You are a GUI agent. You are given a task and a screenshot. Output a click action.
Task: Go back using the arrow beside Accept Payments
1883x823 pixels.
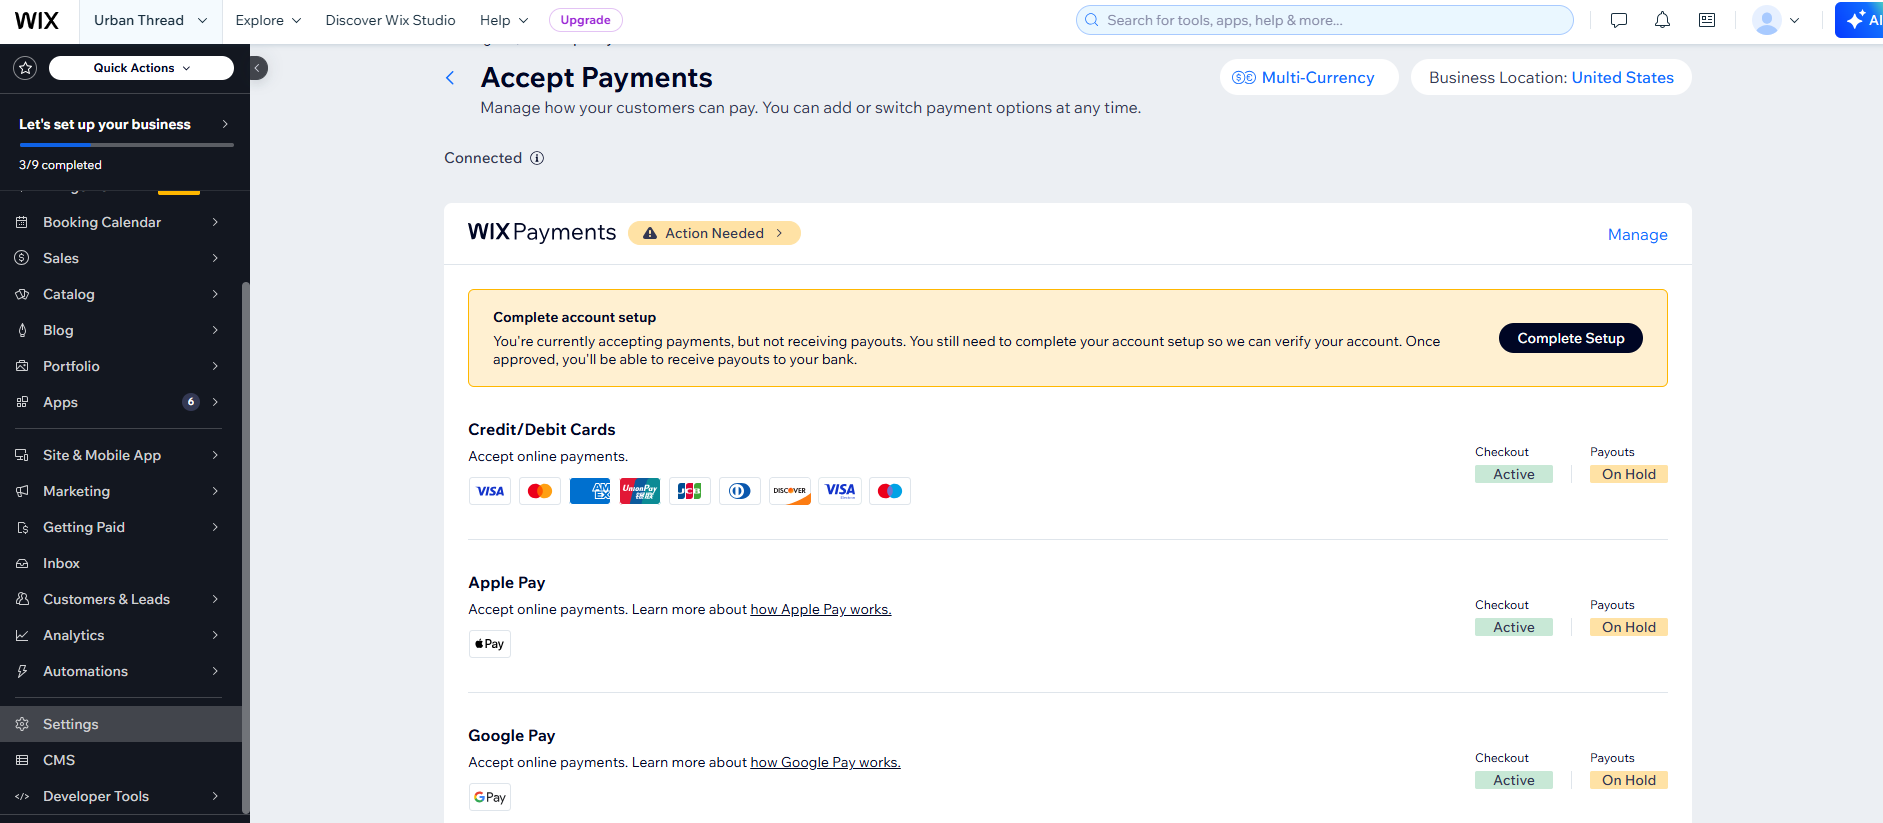coord(450,78)
